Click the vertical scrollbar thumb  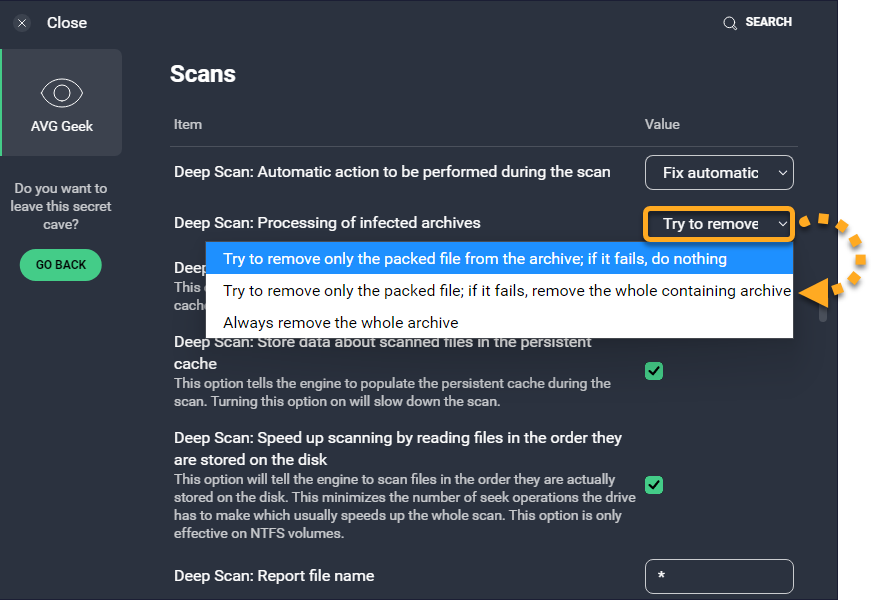click(824, 314)
